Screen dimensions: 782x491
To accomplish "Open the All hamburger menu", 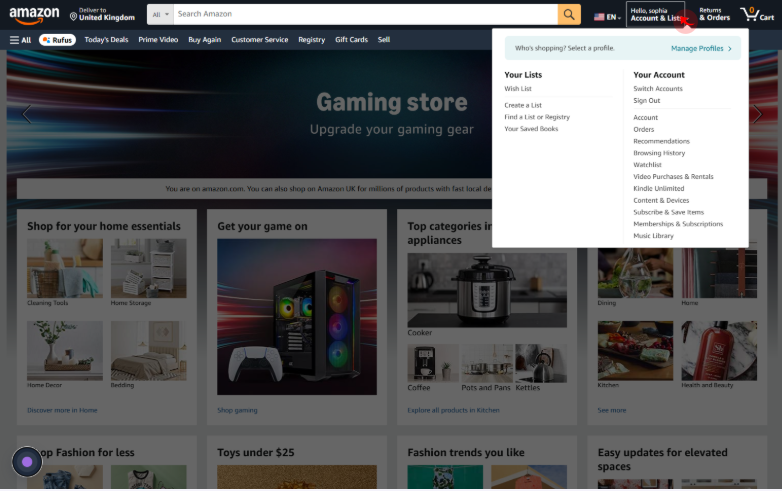I will (x=20, y=40).
